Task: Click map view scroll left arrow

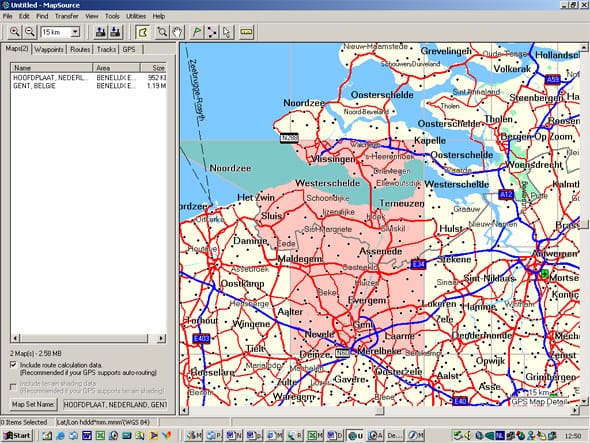Action: [x=184, y=410]
